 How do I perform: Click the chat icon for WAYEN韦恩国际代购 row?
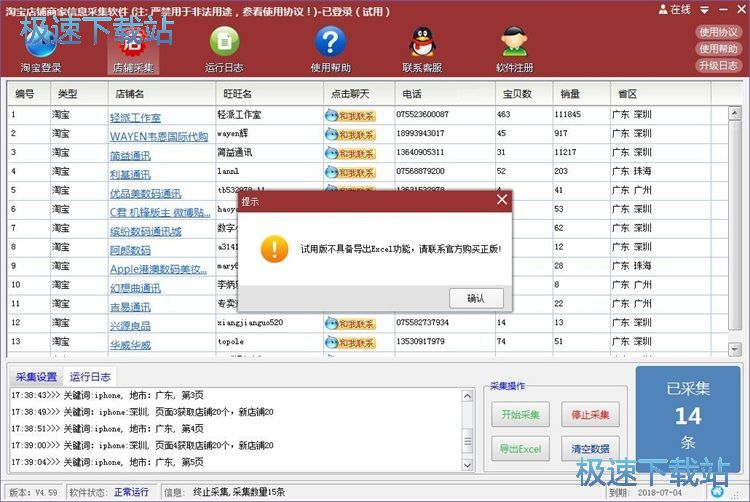(350, 134)
